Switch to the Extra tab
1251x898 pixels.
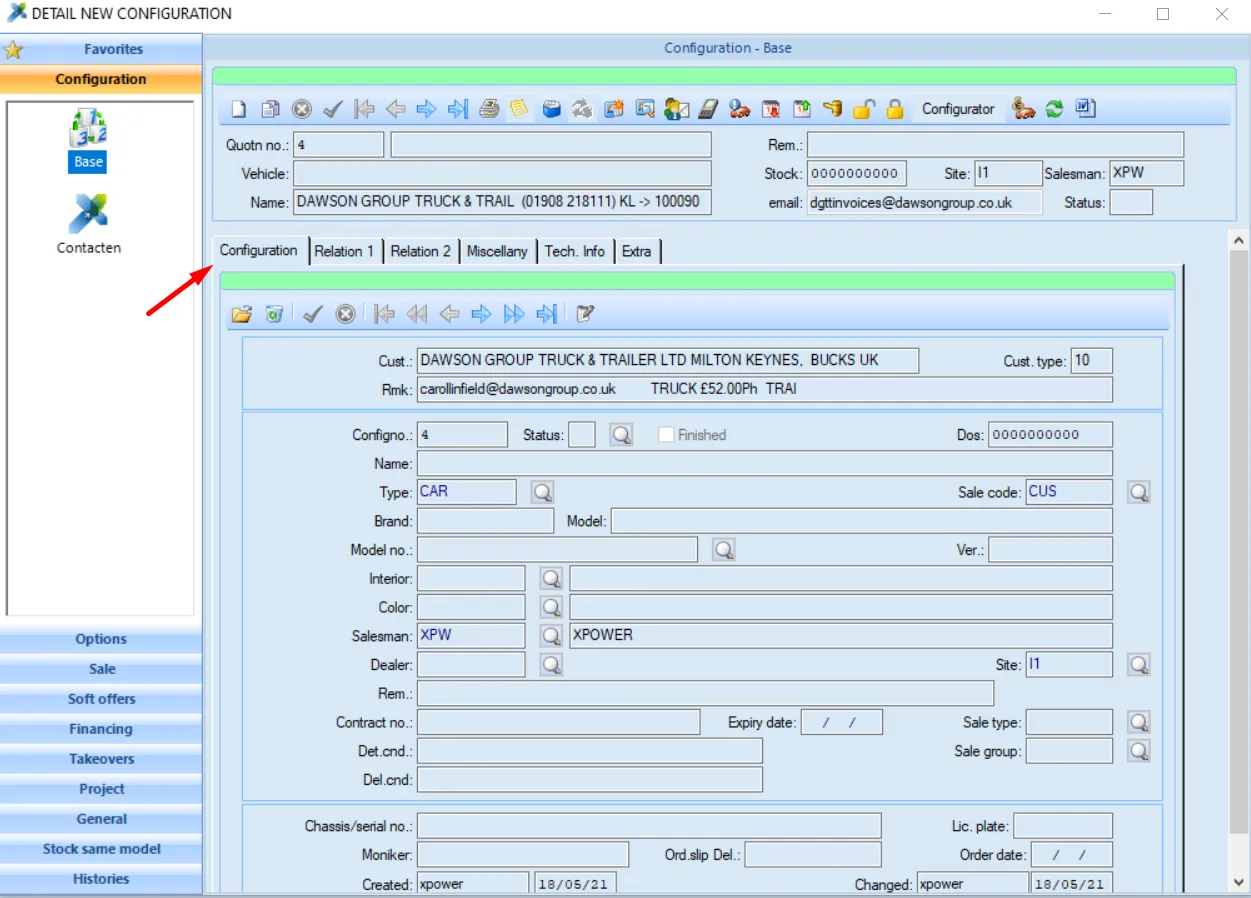(x=637, y=251)
